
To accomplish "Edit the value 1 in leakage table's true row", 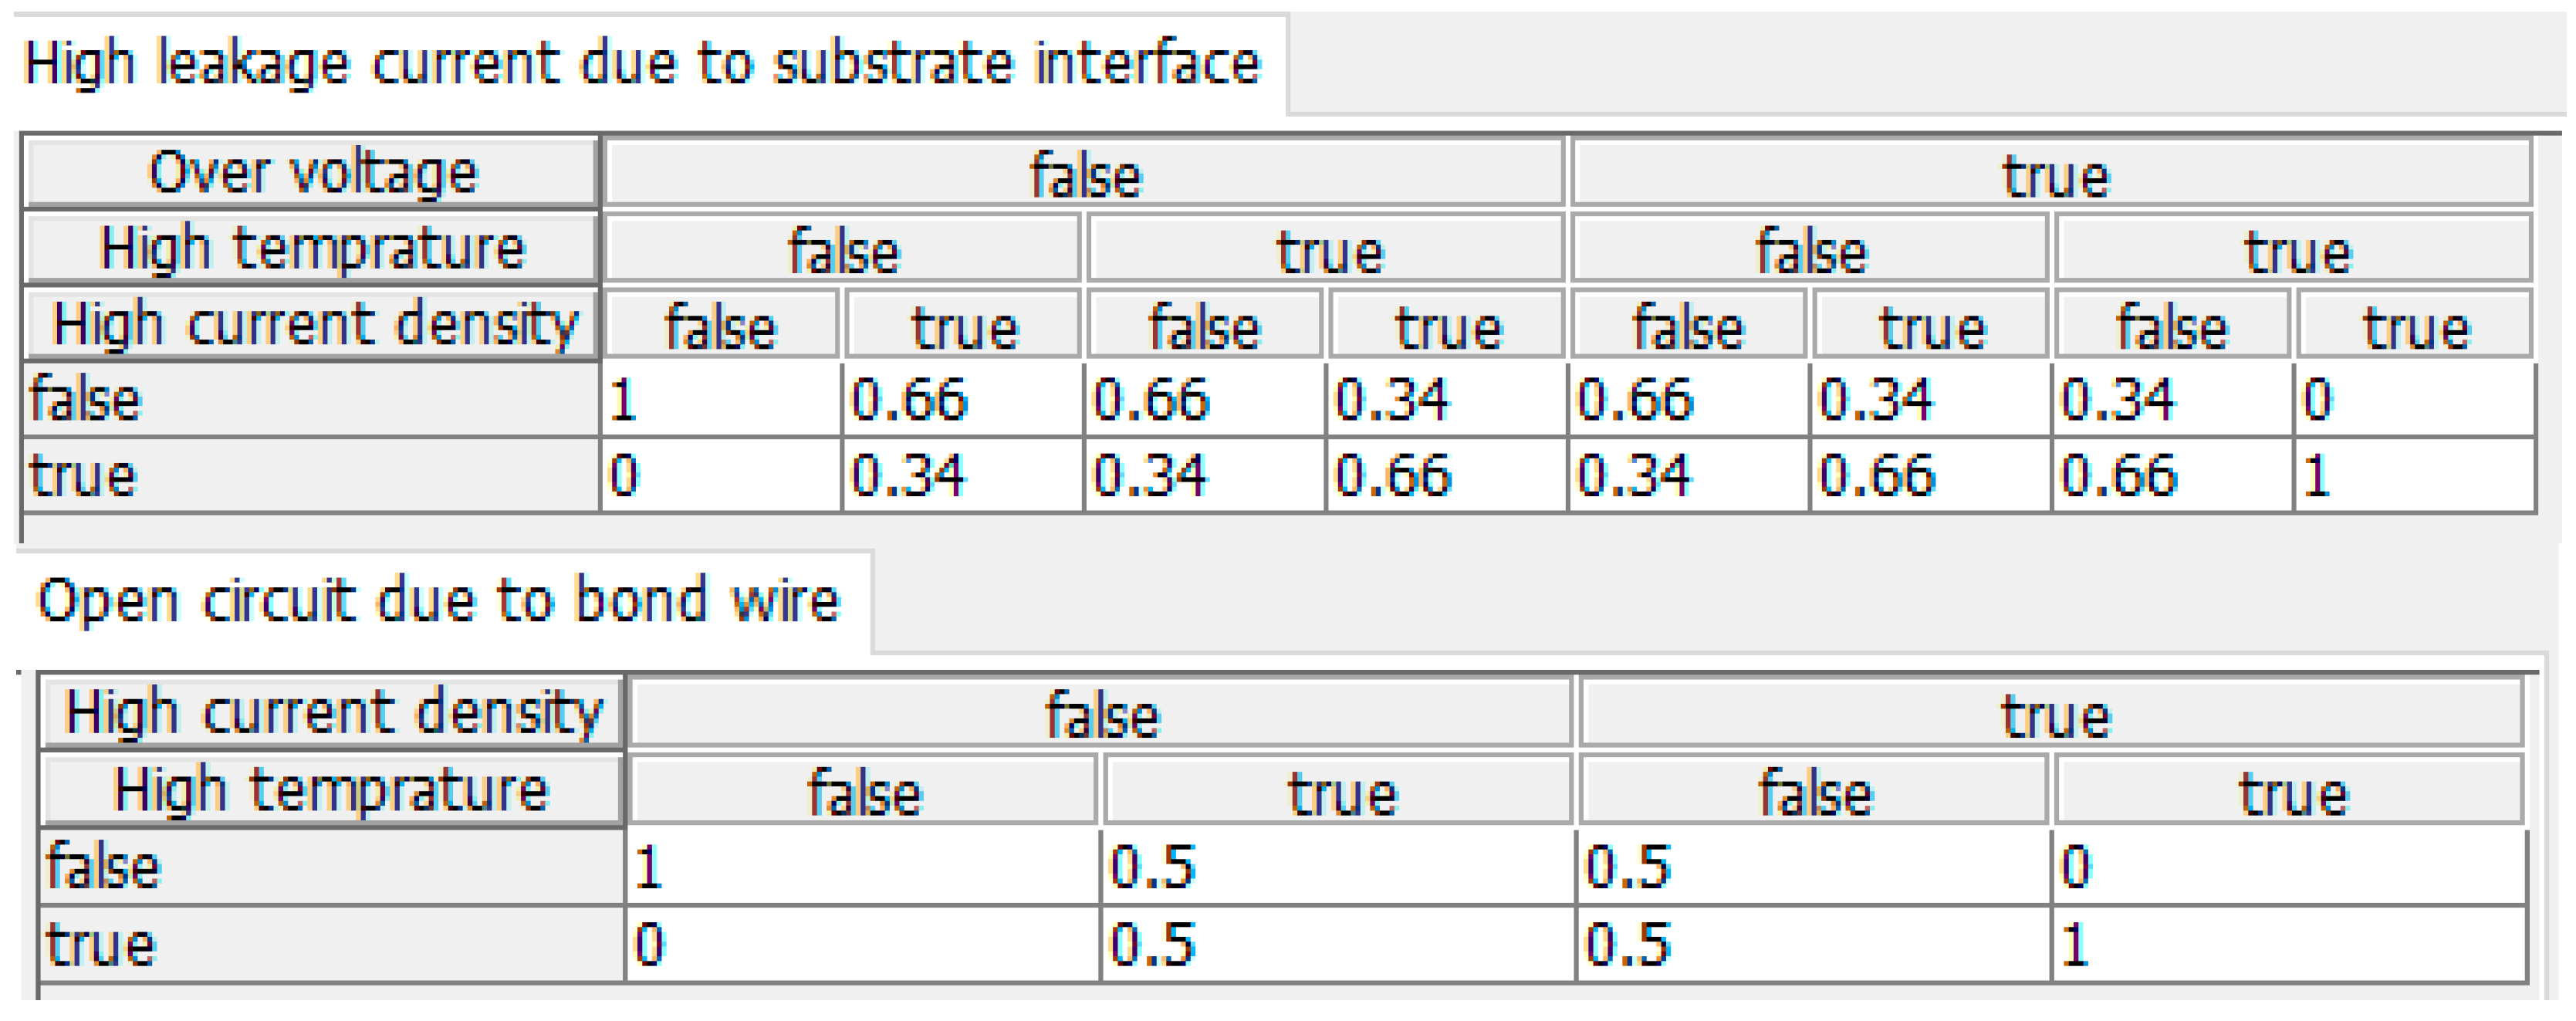I will tap(2414, 475).
